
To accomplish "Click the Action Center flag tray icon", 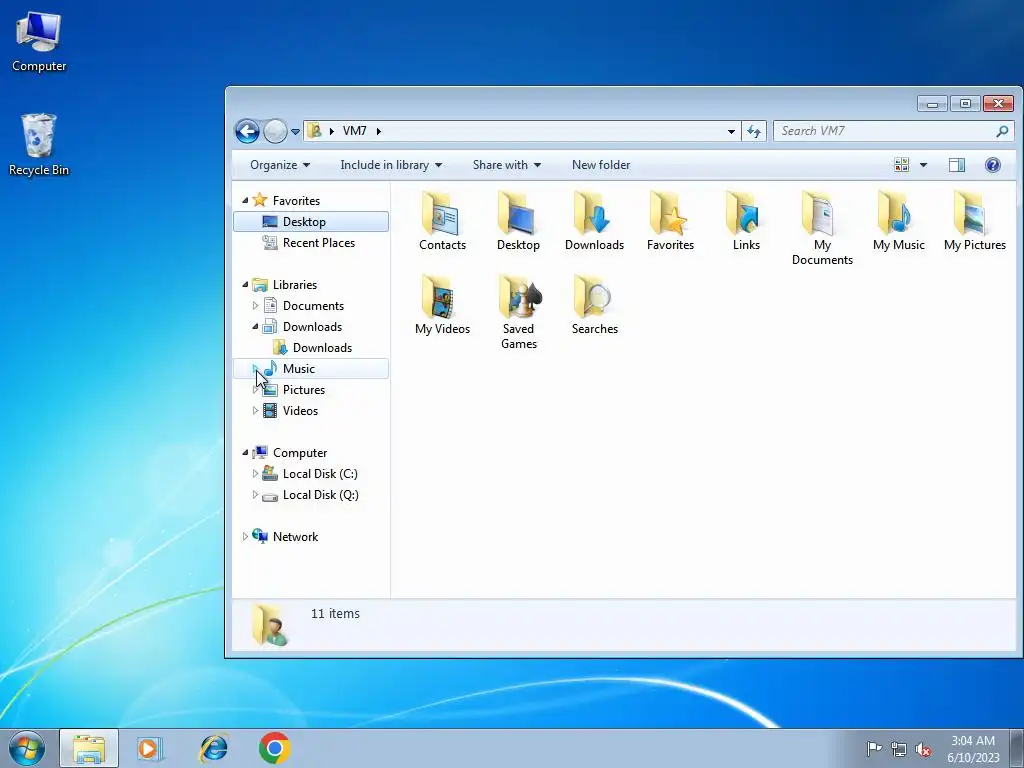I will 874,749.
